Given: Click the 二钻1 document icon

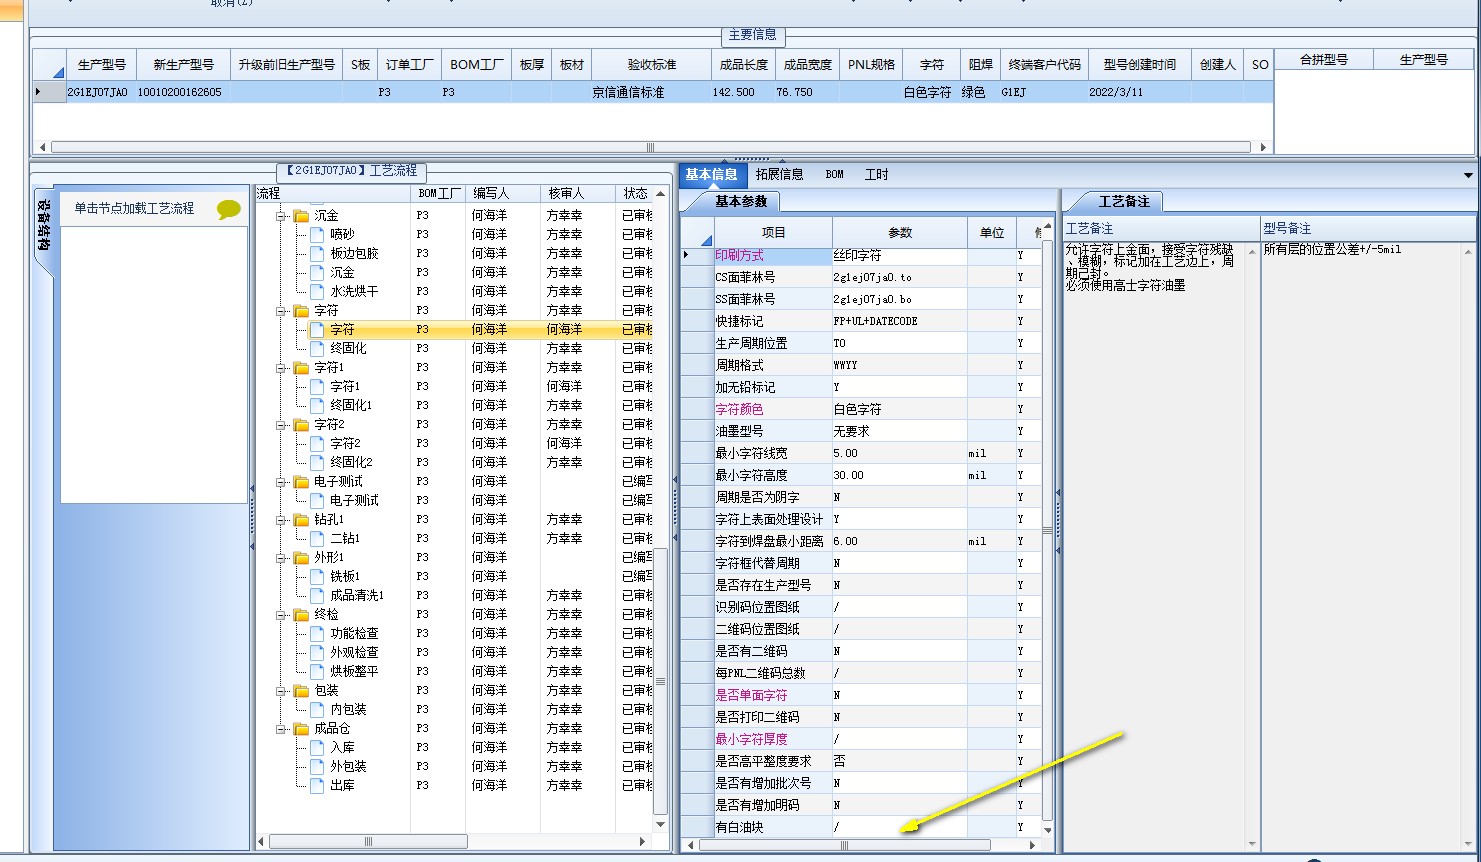Looking at the screenshot, I should pos(317,538).
